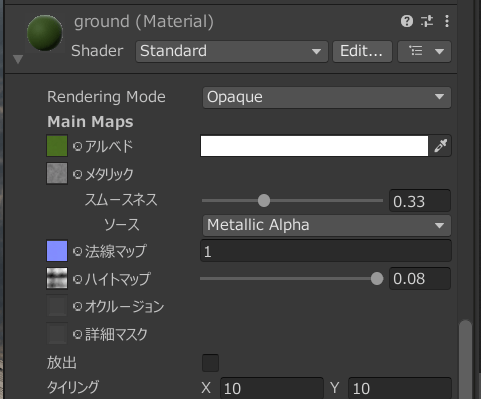Activate the Albedo eyedropper color picker

pos(440,146)
